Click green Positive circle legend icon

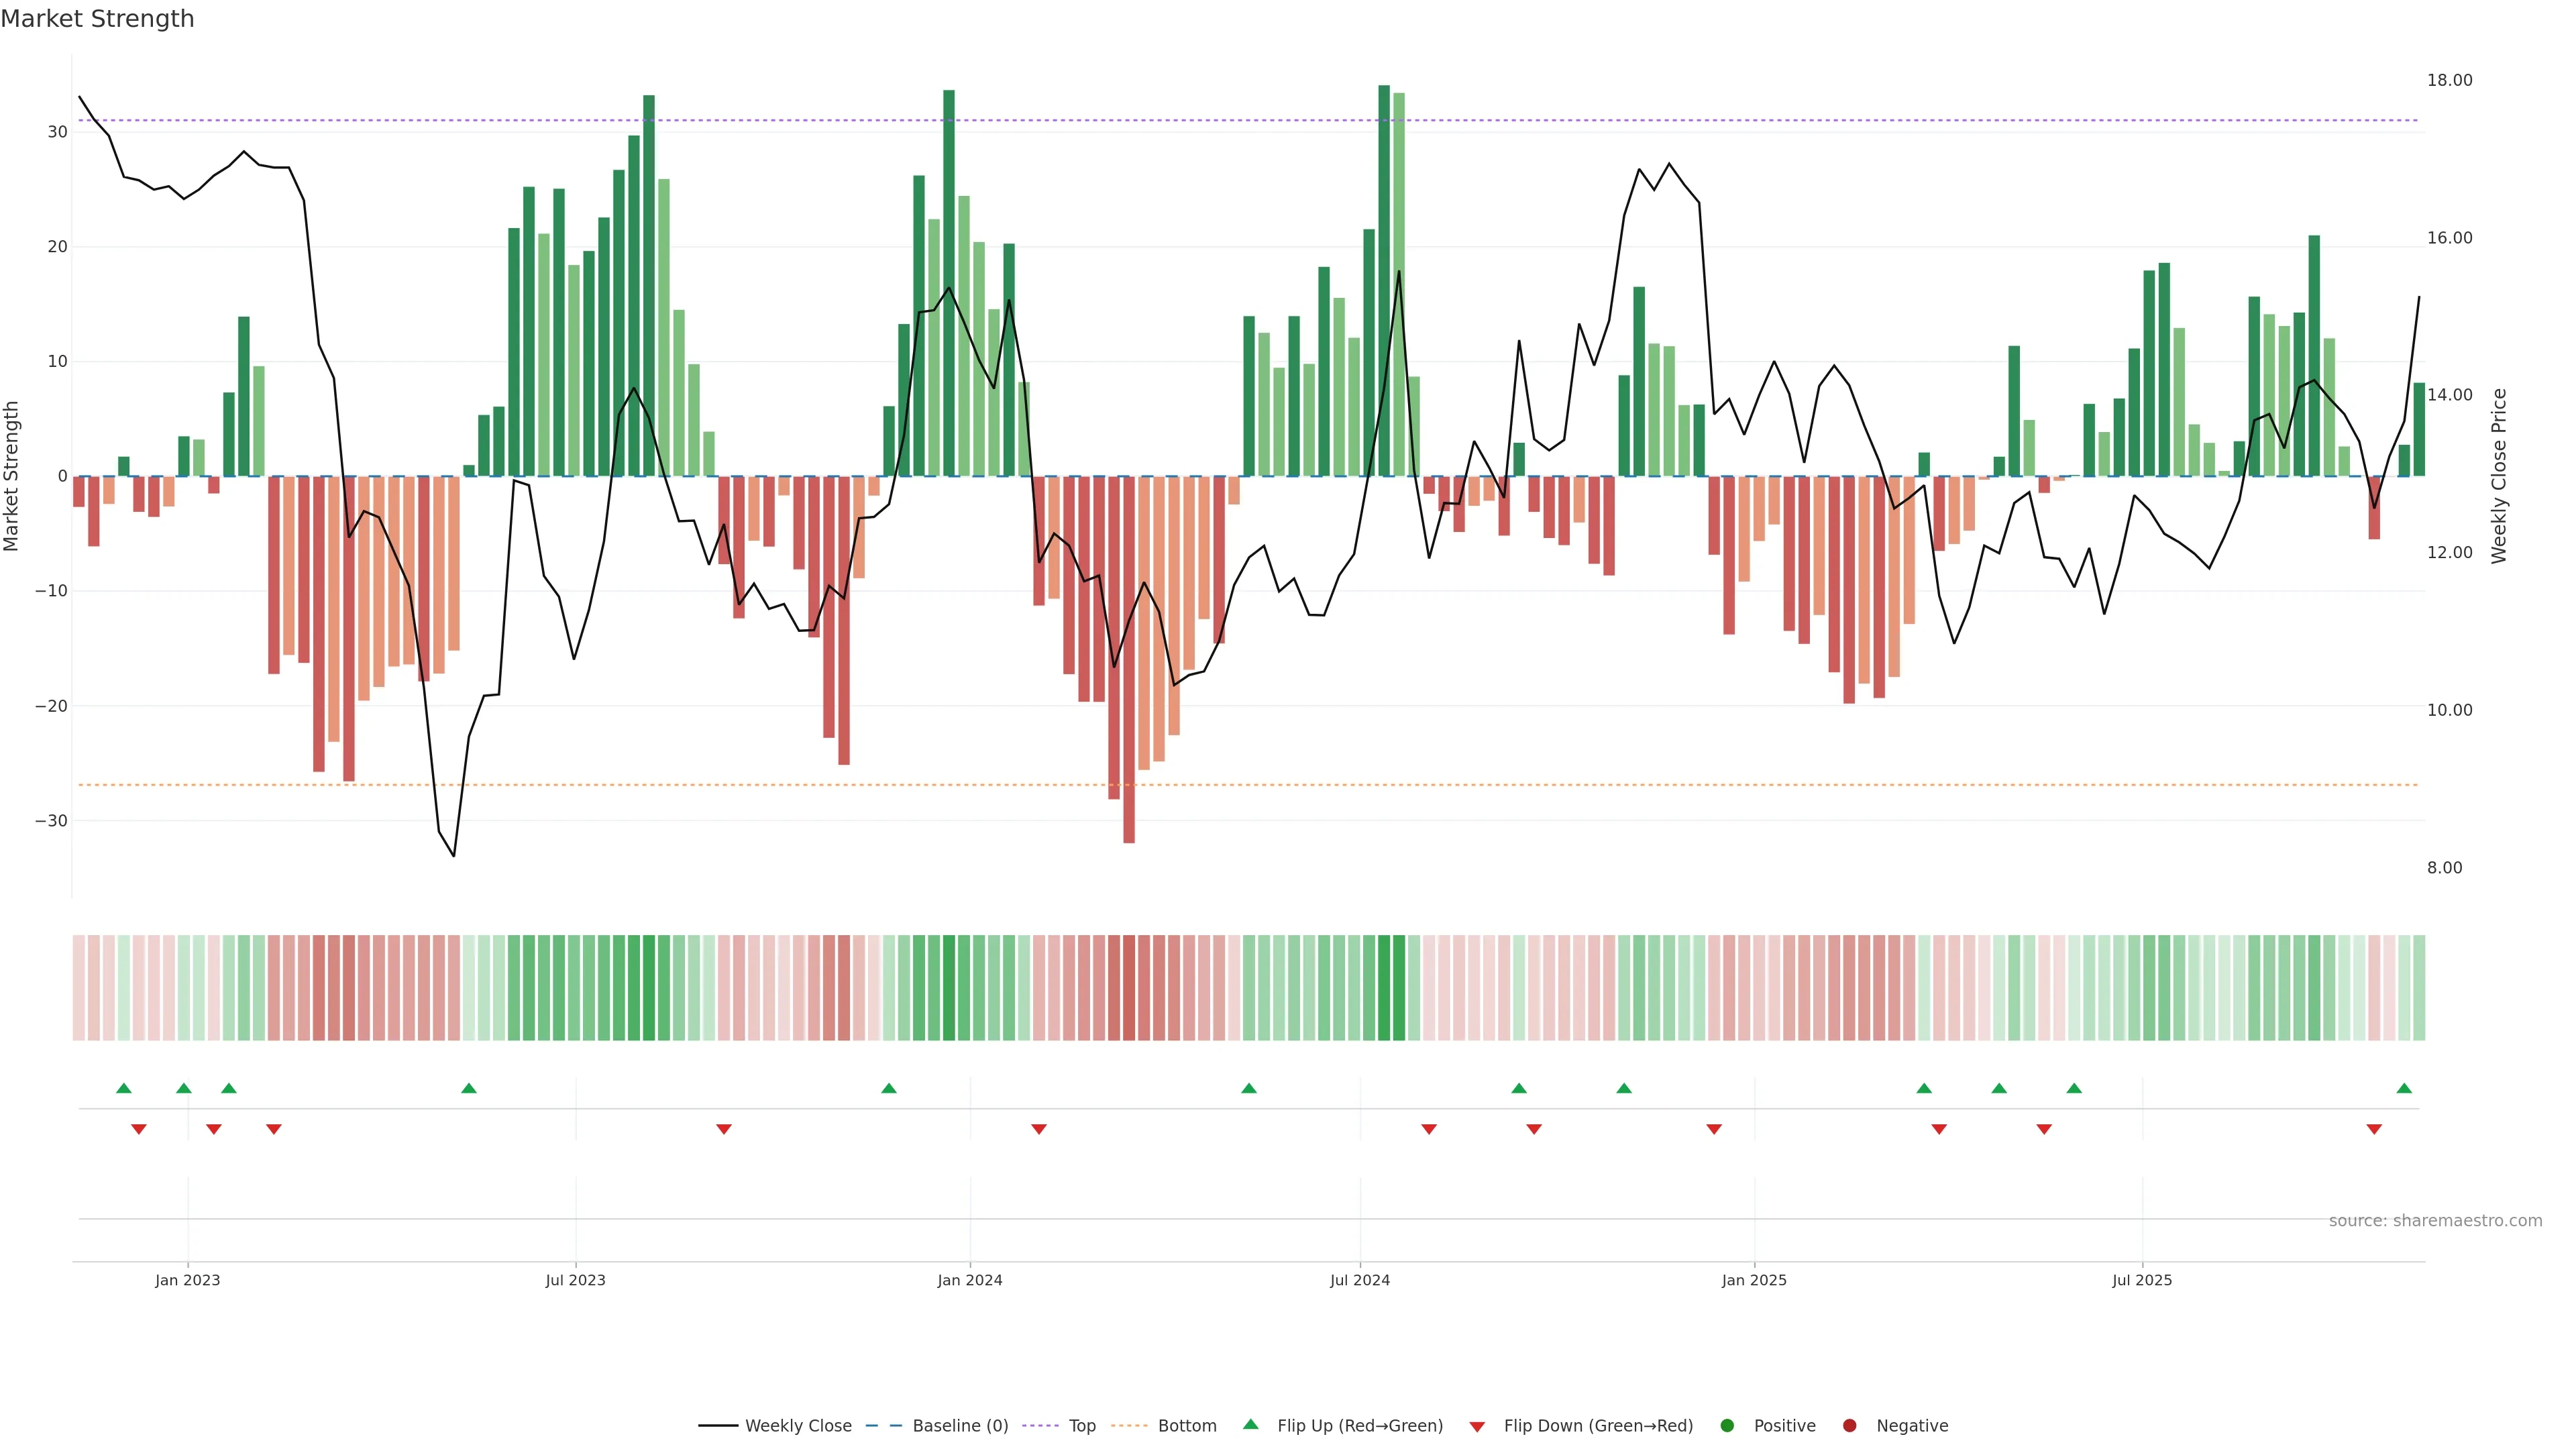click(x=1727, y=1426)
